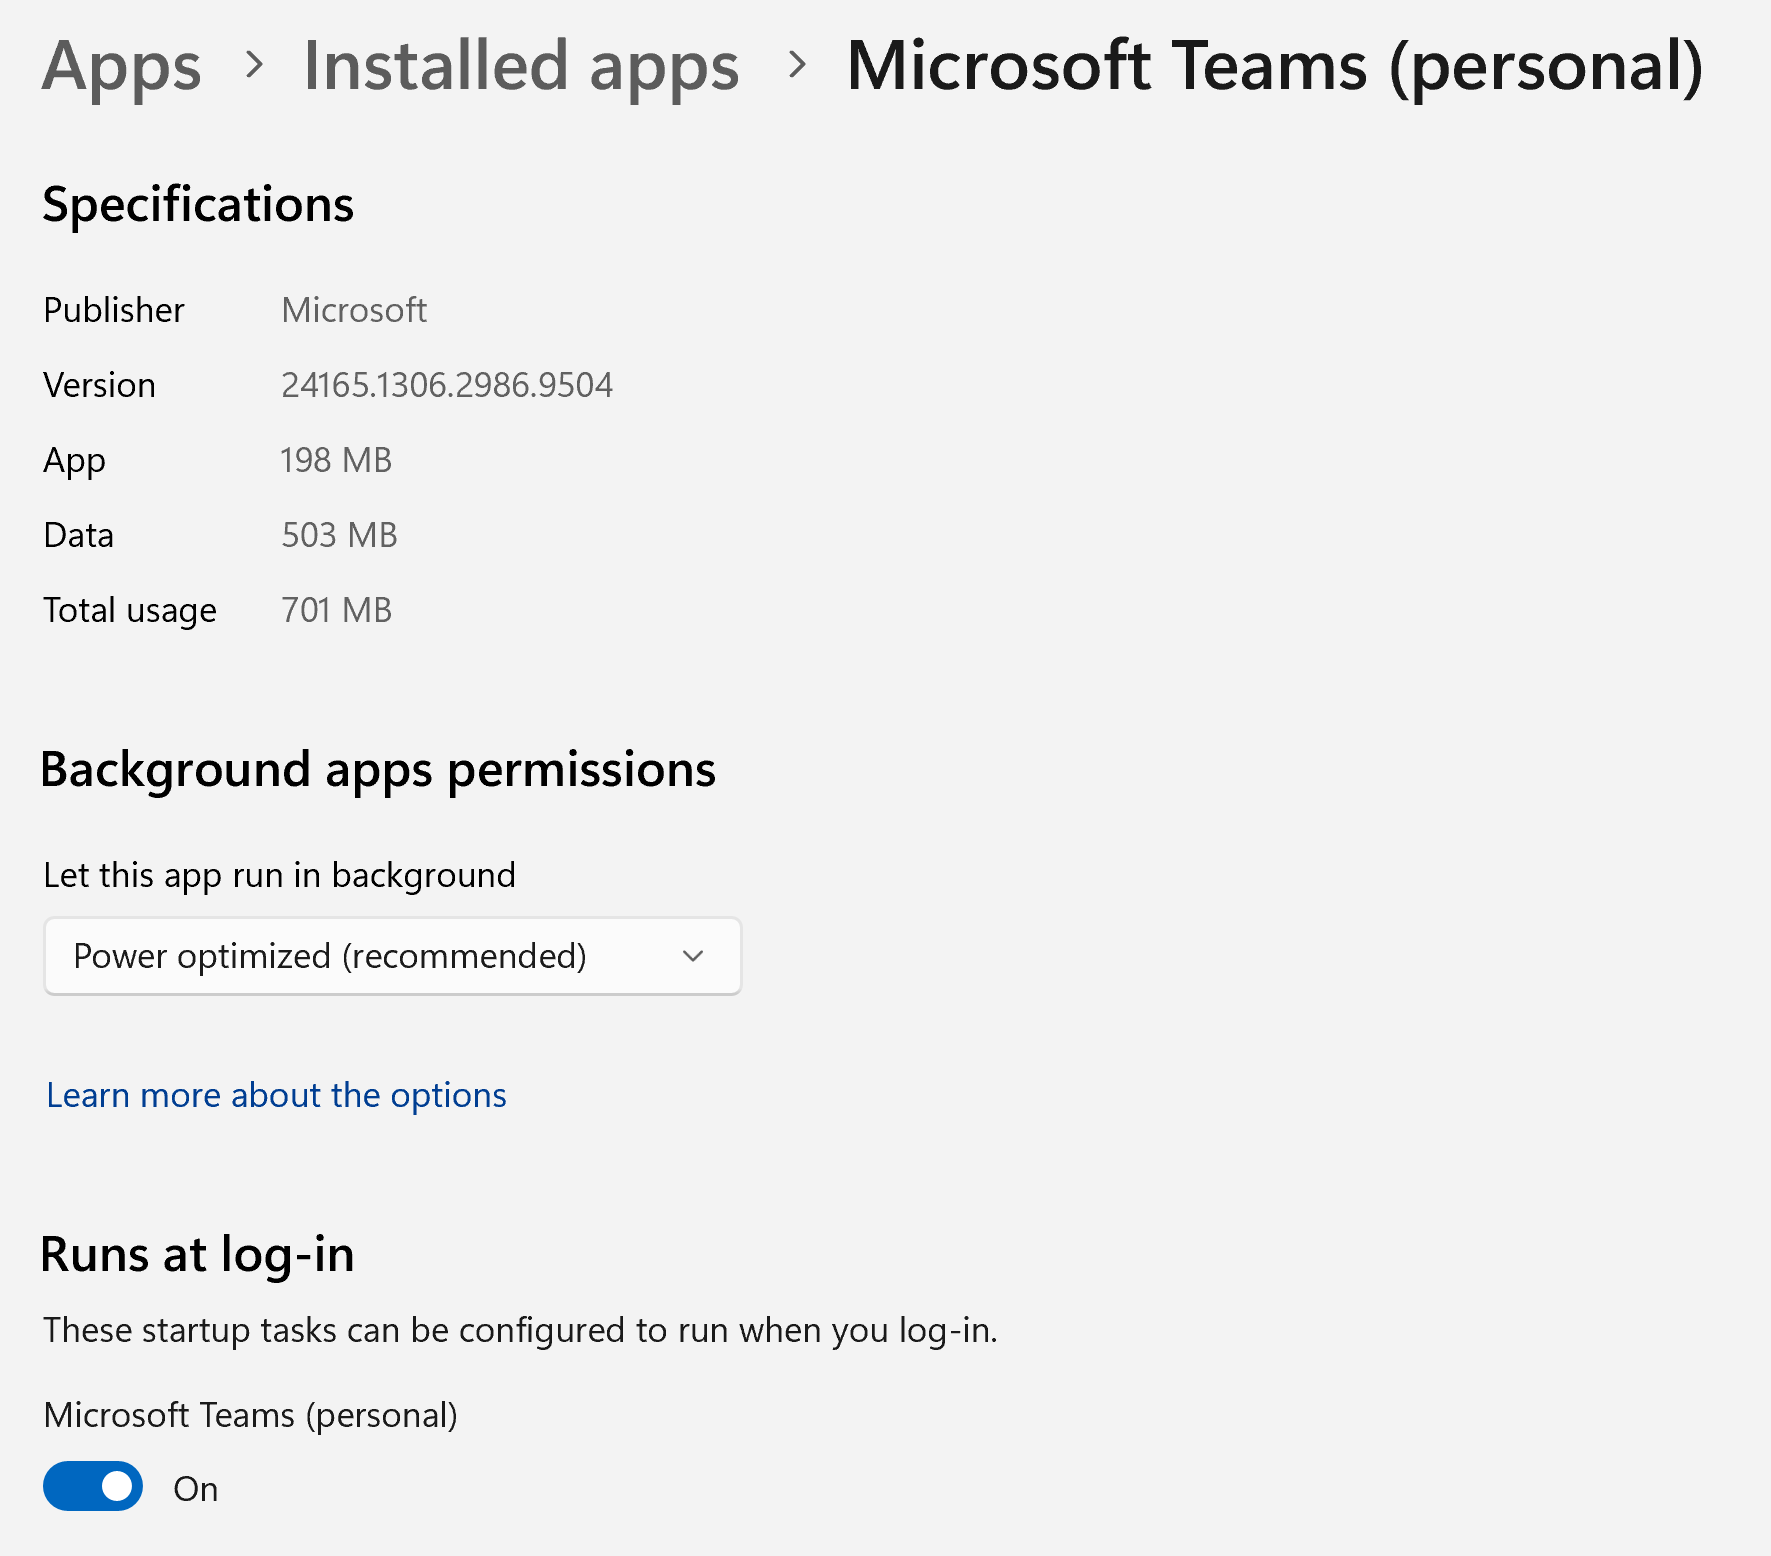
Task: Click the Runs at log-in heading
Action: pos(197,1256)
